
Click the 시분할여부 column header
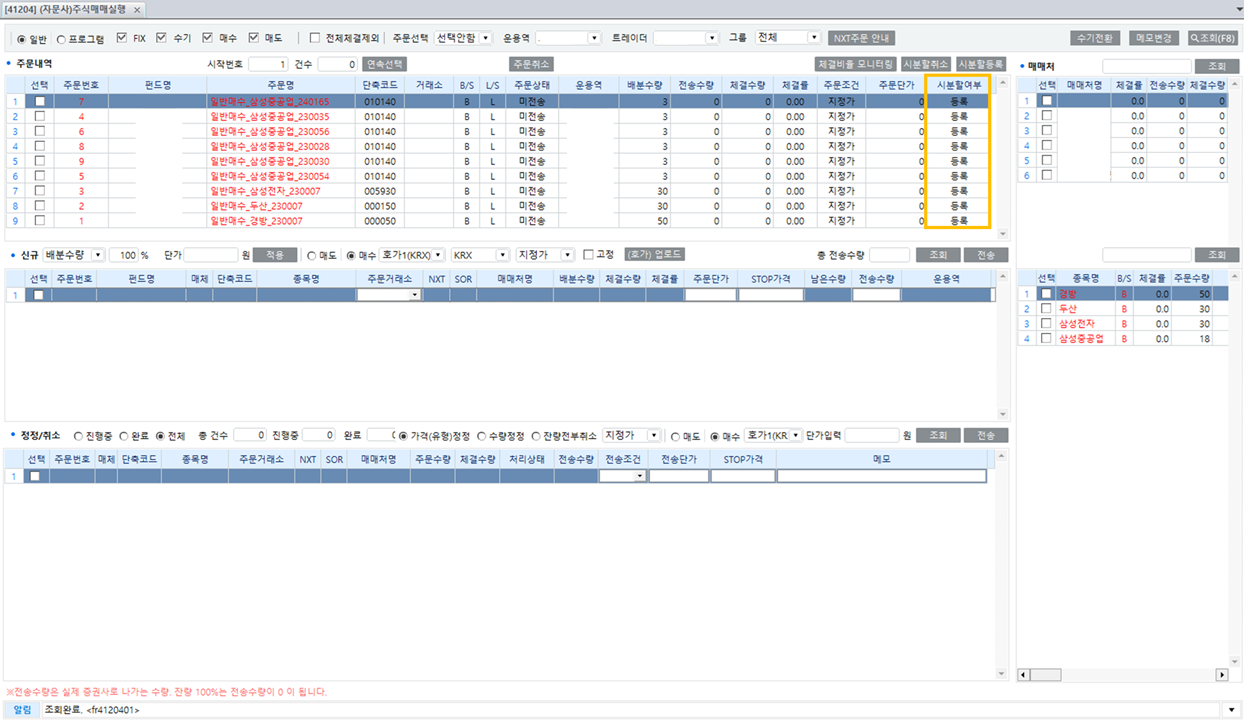coord(958,86)
